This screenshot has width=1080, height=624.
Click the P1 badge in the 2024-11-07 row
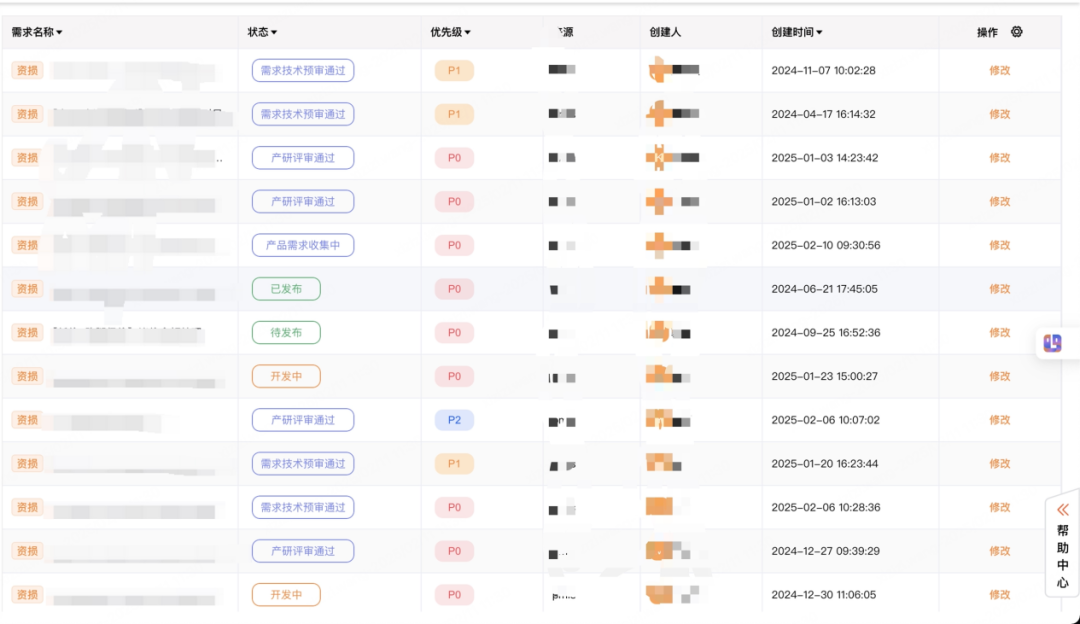click(454, 70)
